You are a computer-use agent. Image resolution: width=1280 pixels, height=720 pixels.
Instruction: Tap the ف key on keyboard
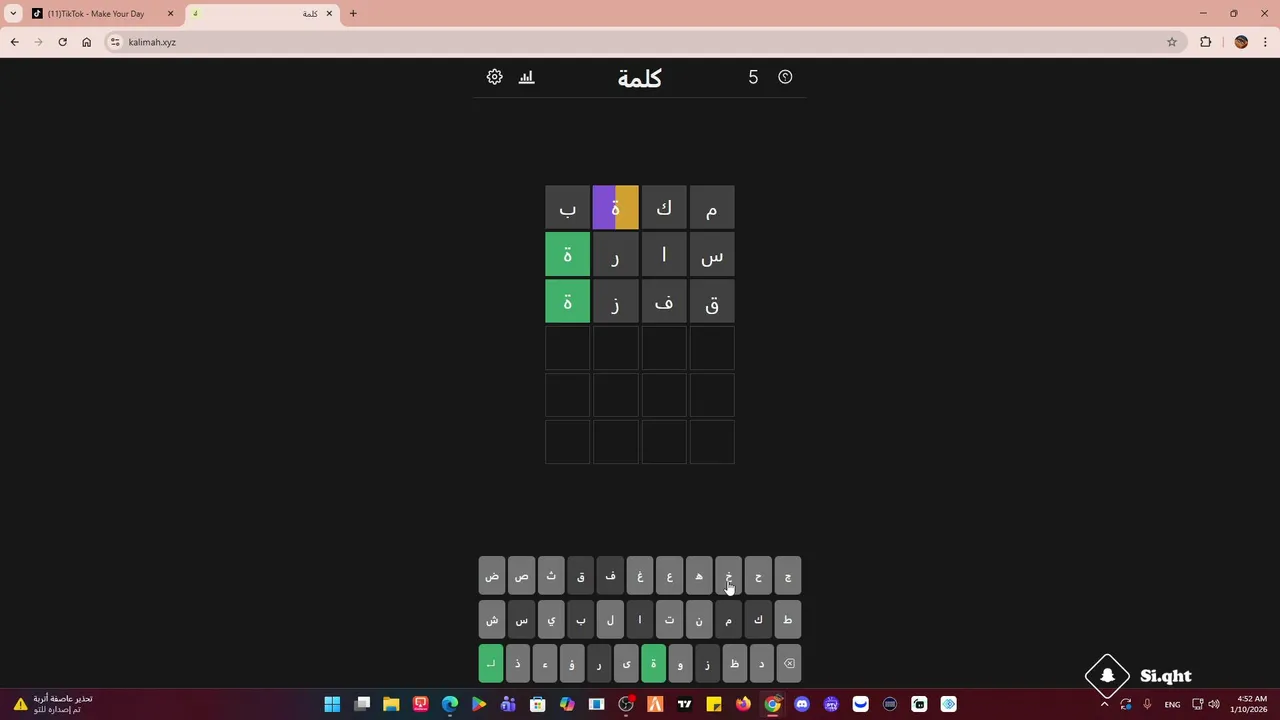[610, 576]
